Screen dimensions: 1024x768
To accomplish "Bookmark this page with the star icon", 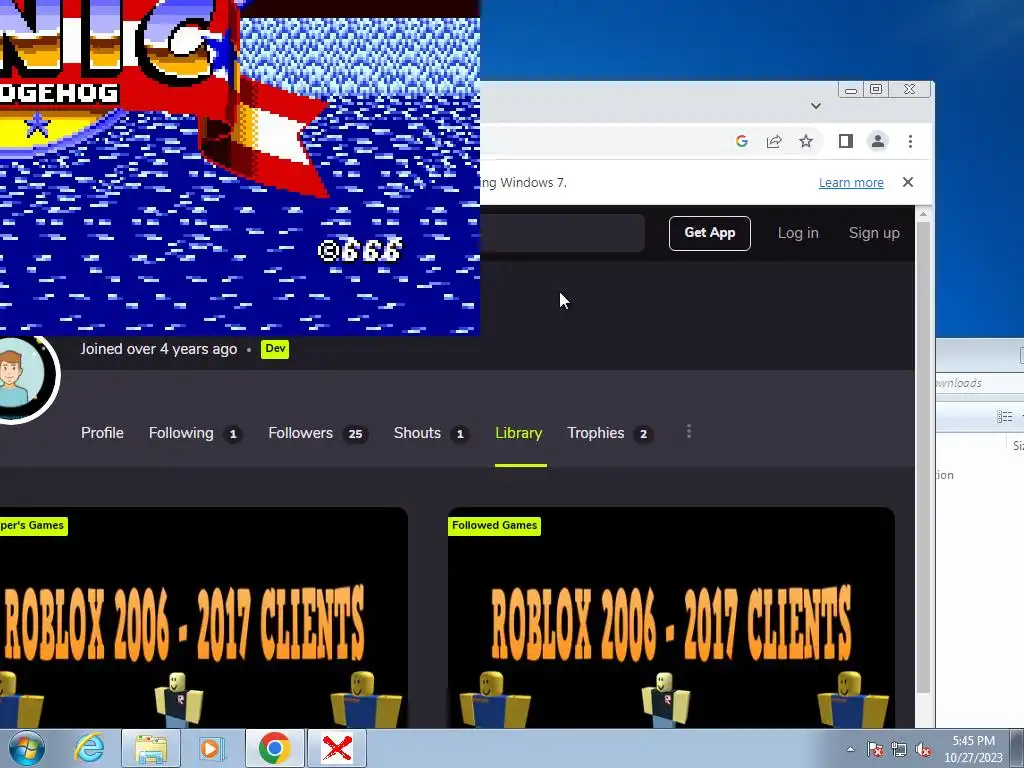I will pyautogui.click(x=806, y=141).
